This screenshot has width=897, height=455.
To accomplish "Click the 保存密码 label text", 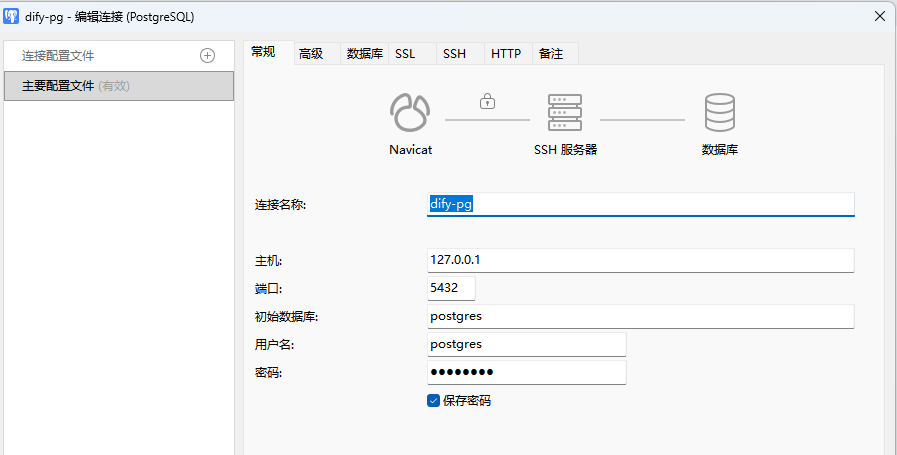I will 467,401.
